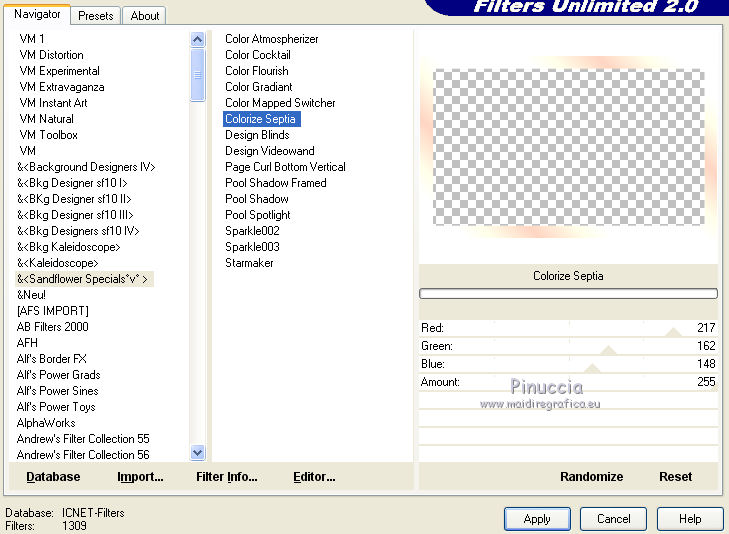Select the AFH category
The image size is (729, 534).
(x=27, y=343)
